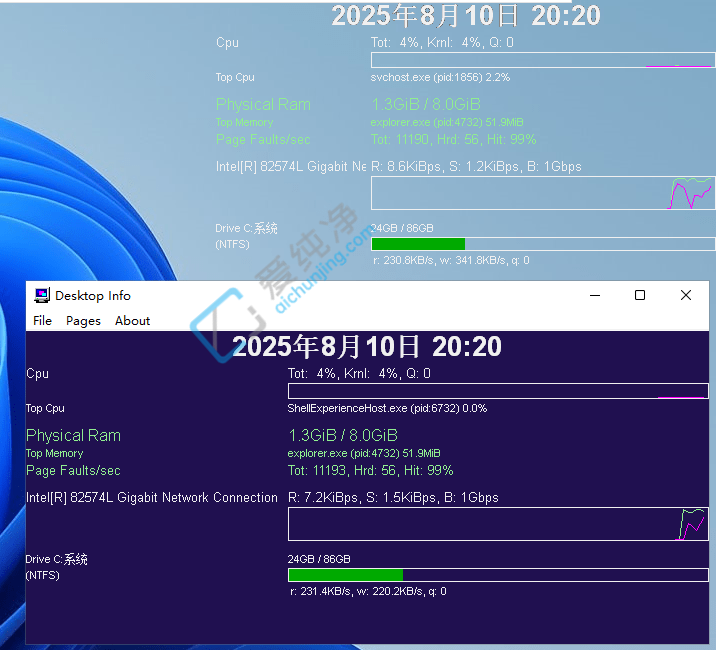
Task: Click 'R: 8.6KiBps' network rate on desktop overlay
Action: pos(406,166)
